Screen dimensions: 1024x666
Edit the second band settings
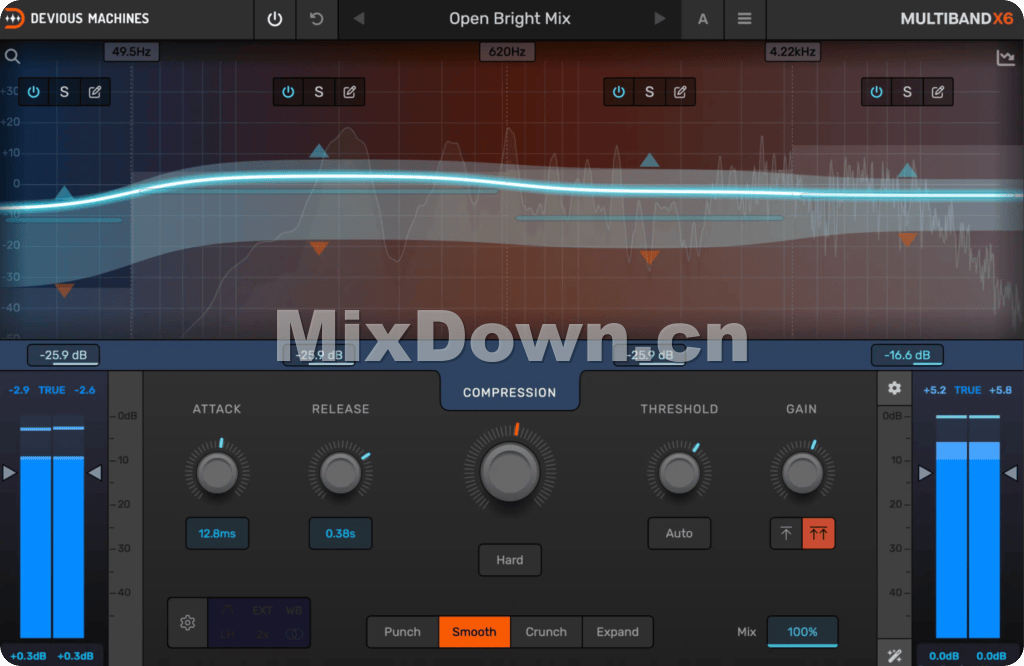(x=349, y=92)
